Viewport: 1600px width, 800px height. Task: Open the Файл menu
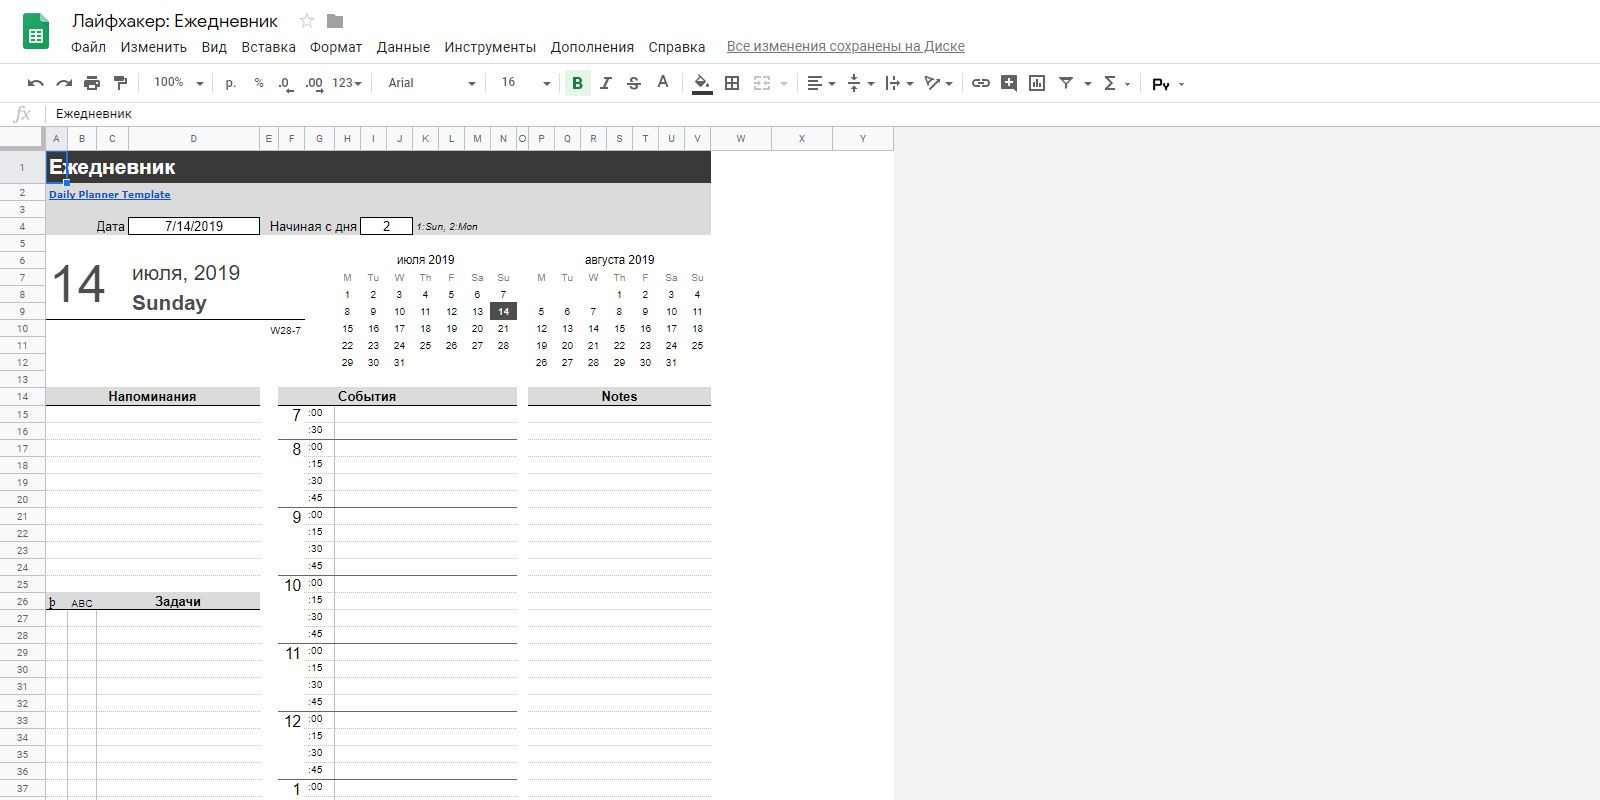point(88,47)
